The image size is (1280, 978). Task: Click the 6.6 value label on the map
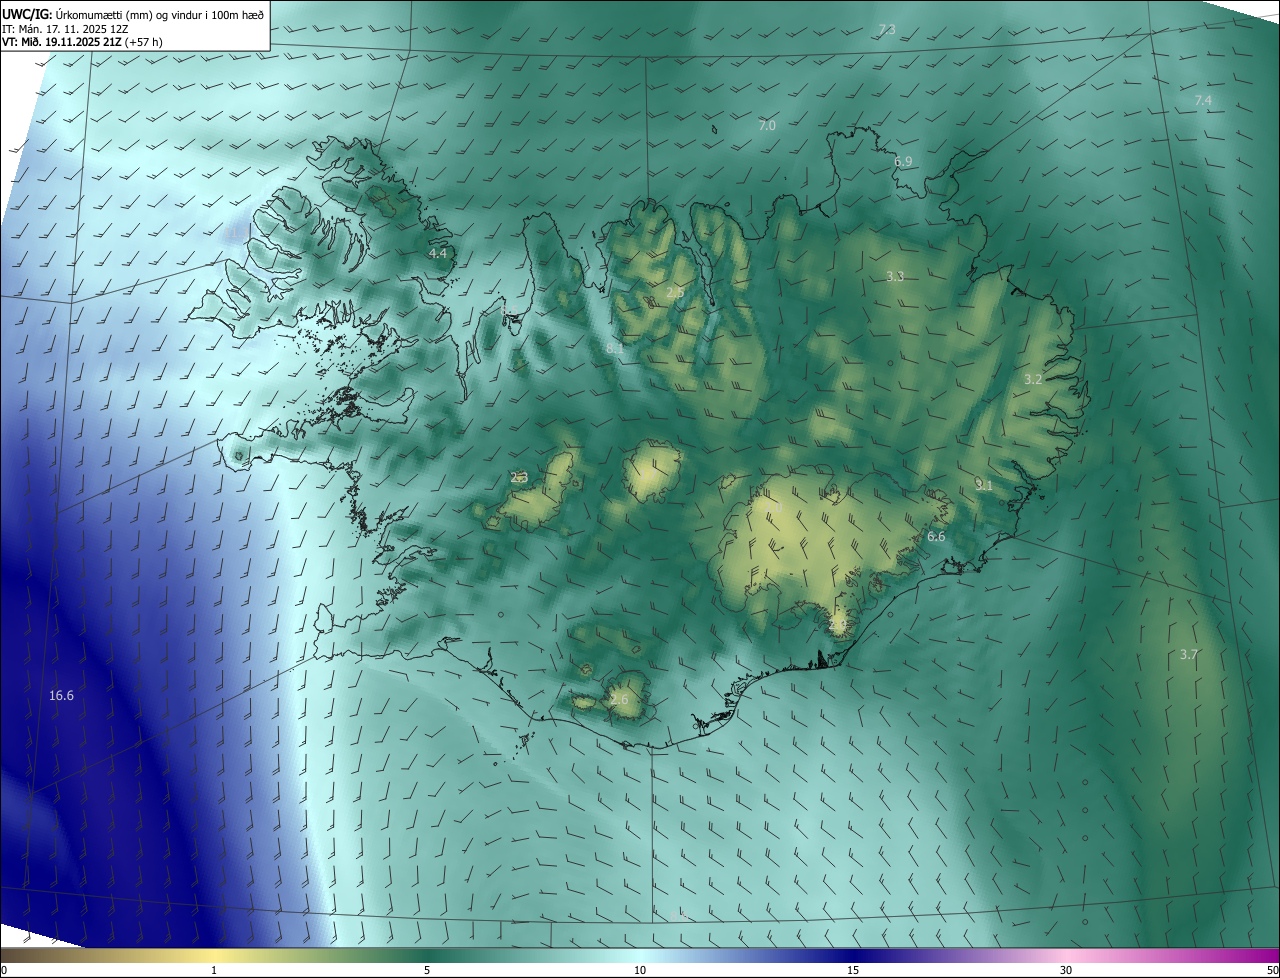pos(936,537)
